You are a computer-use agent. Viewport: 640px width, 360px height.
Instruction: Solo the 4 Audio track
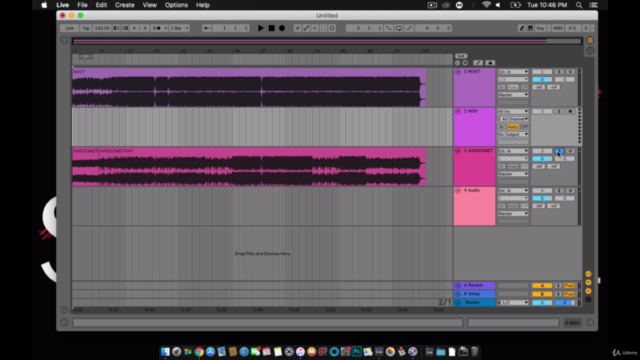(559, 191)
